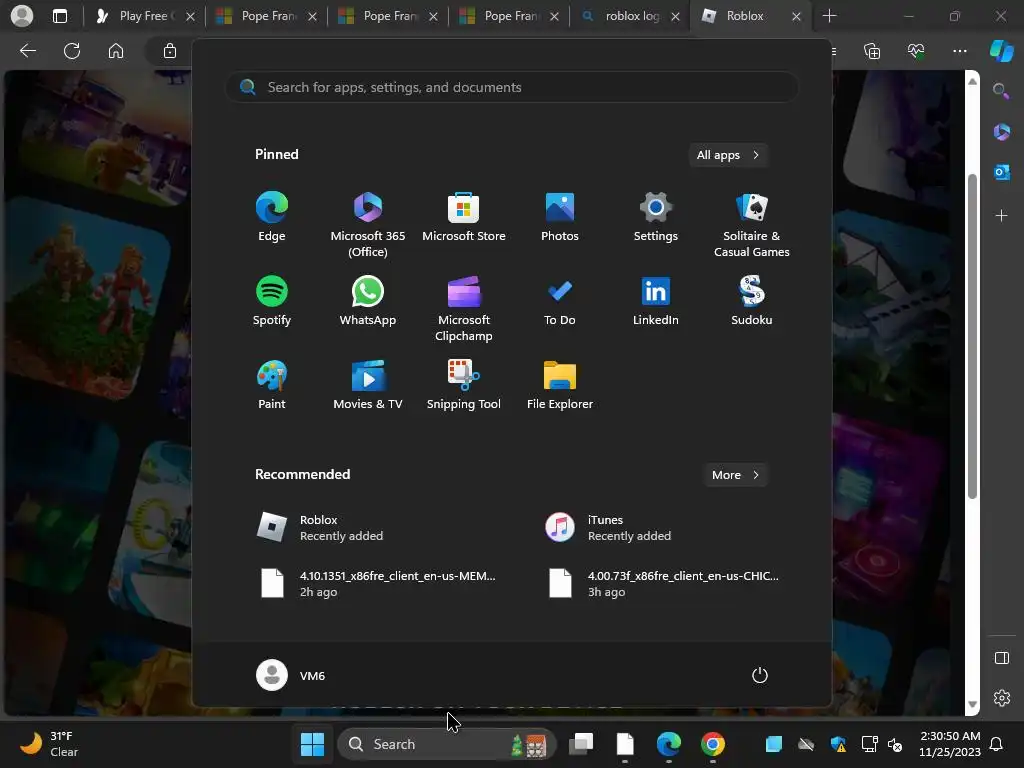The height and width of the screenshot is (768, 1024).
Task: Click the Start menu search field
Action: pos(512,87)
